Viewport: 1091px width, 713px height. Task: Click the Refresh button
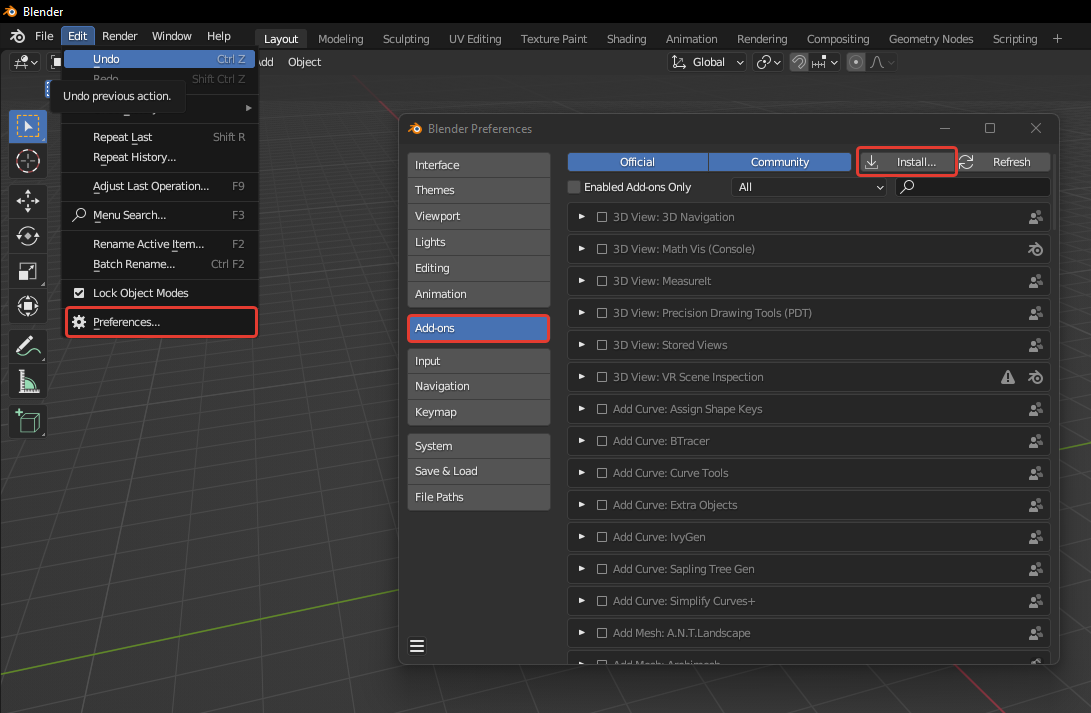1003,162
